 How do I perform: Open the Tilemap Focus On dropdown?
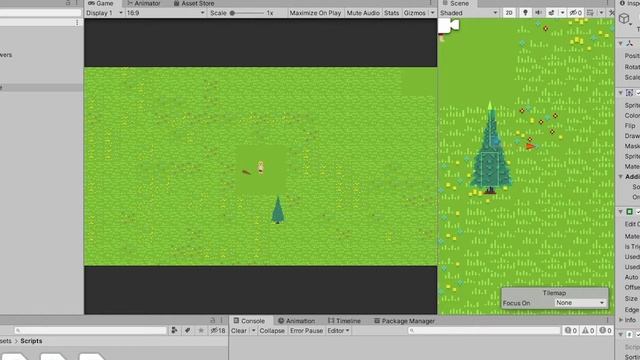coord(580,303)
